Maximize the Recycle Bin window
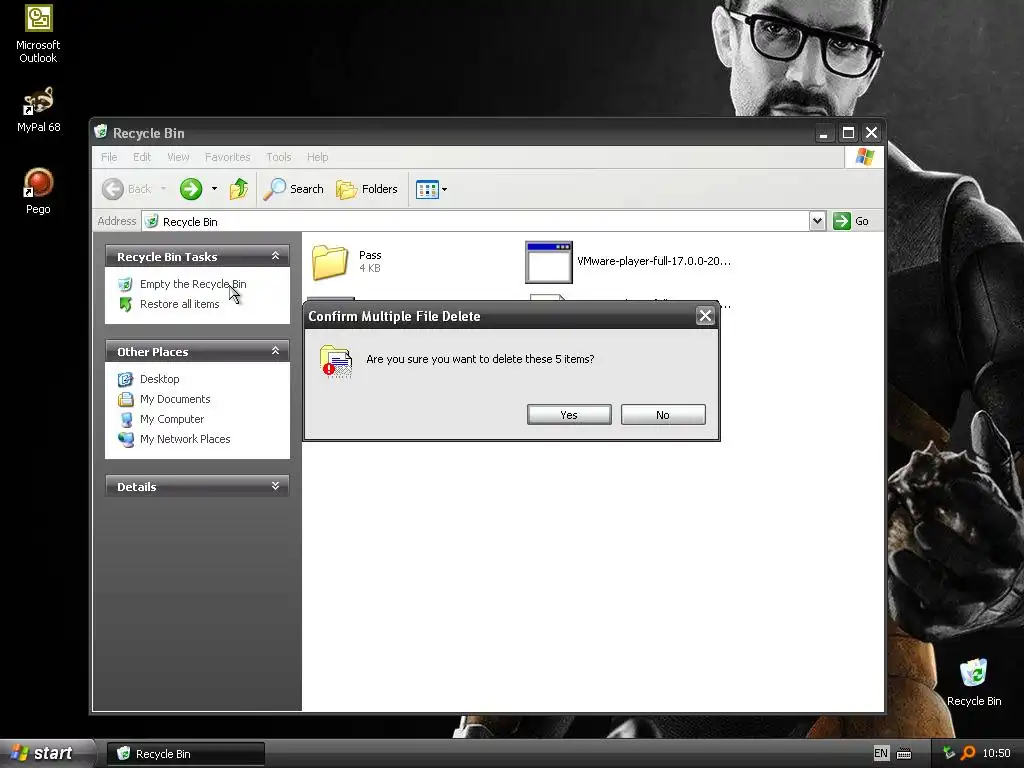 tap(848, 133)
